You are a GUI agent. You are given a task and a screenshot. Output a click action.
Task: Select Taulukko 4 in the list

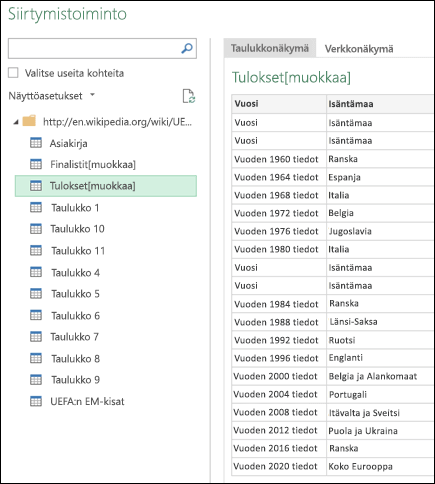pyautogui.click(x=75, y=272)
